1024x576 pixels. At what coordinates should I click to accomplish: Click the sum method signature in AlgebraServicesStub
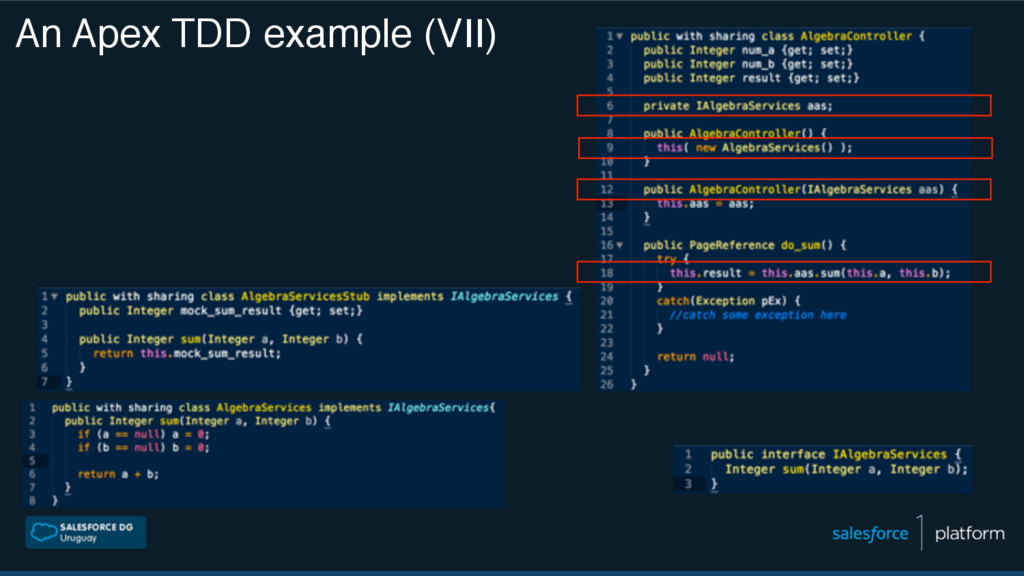(221, 339)
